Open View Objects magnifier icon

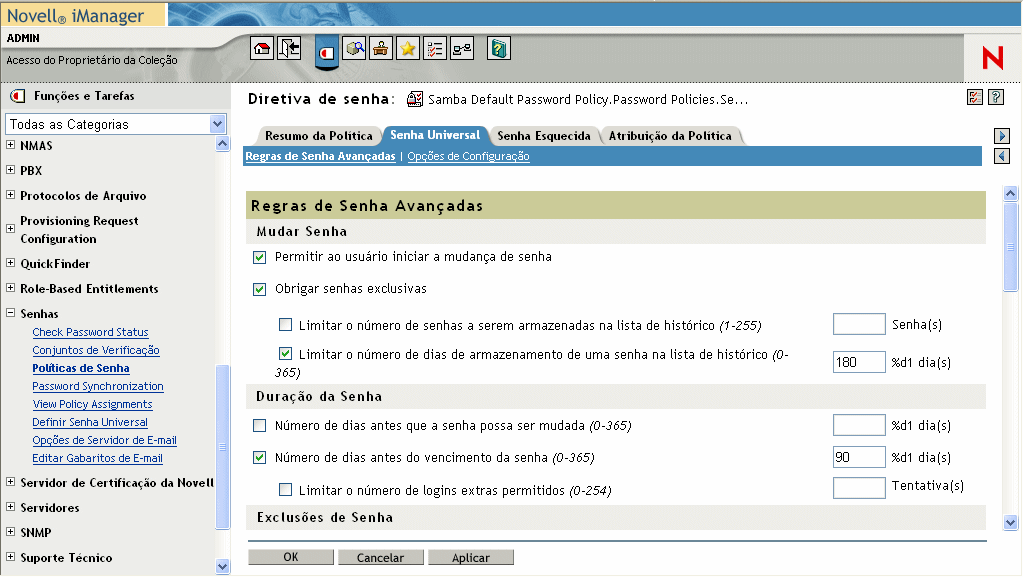tap(354, 48)
